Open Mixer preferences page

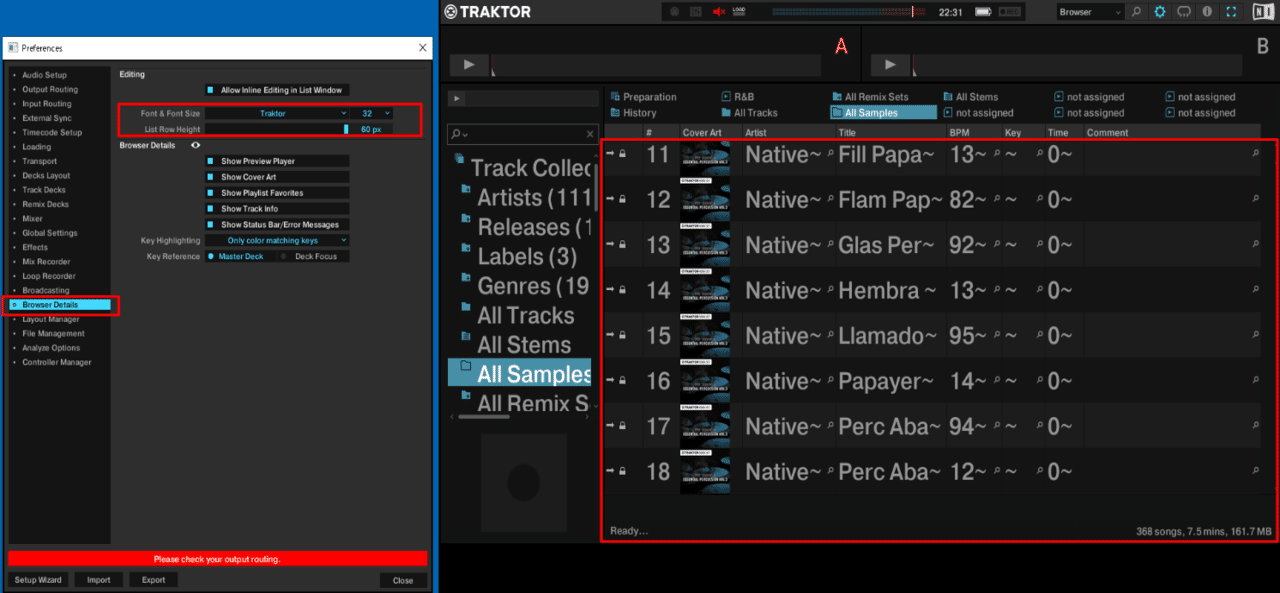click(33, 219)
